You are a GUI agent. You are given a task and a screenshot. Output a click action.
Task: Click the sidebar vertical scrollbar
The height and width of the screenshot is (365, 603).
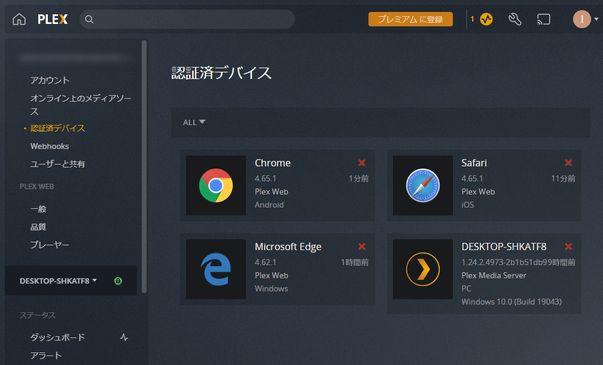point(144,167)
